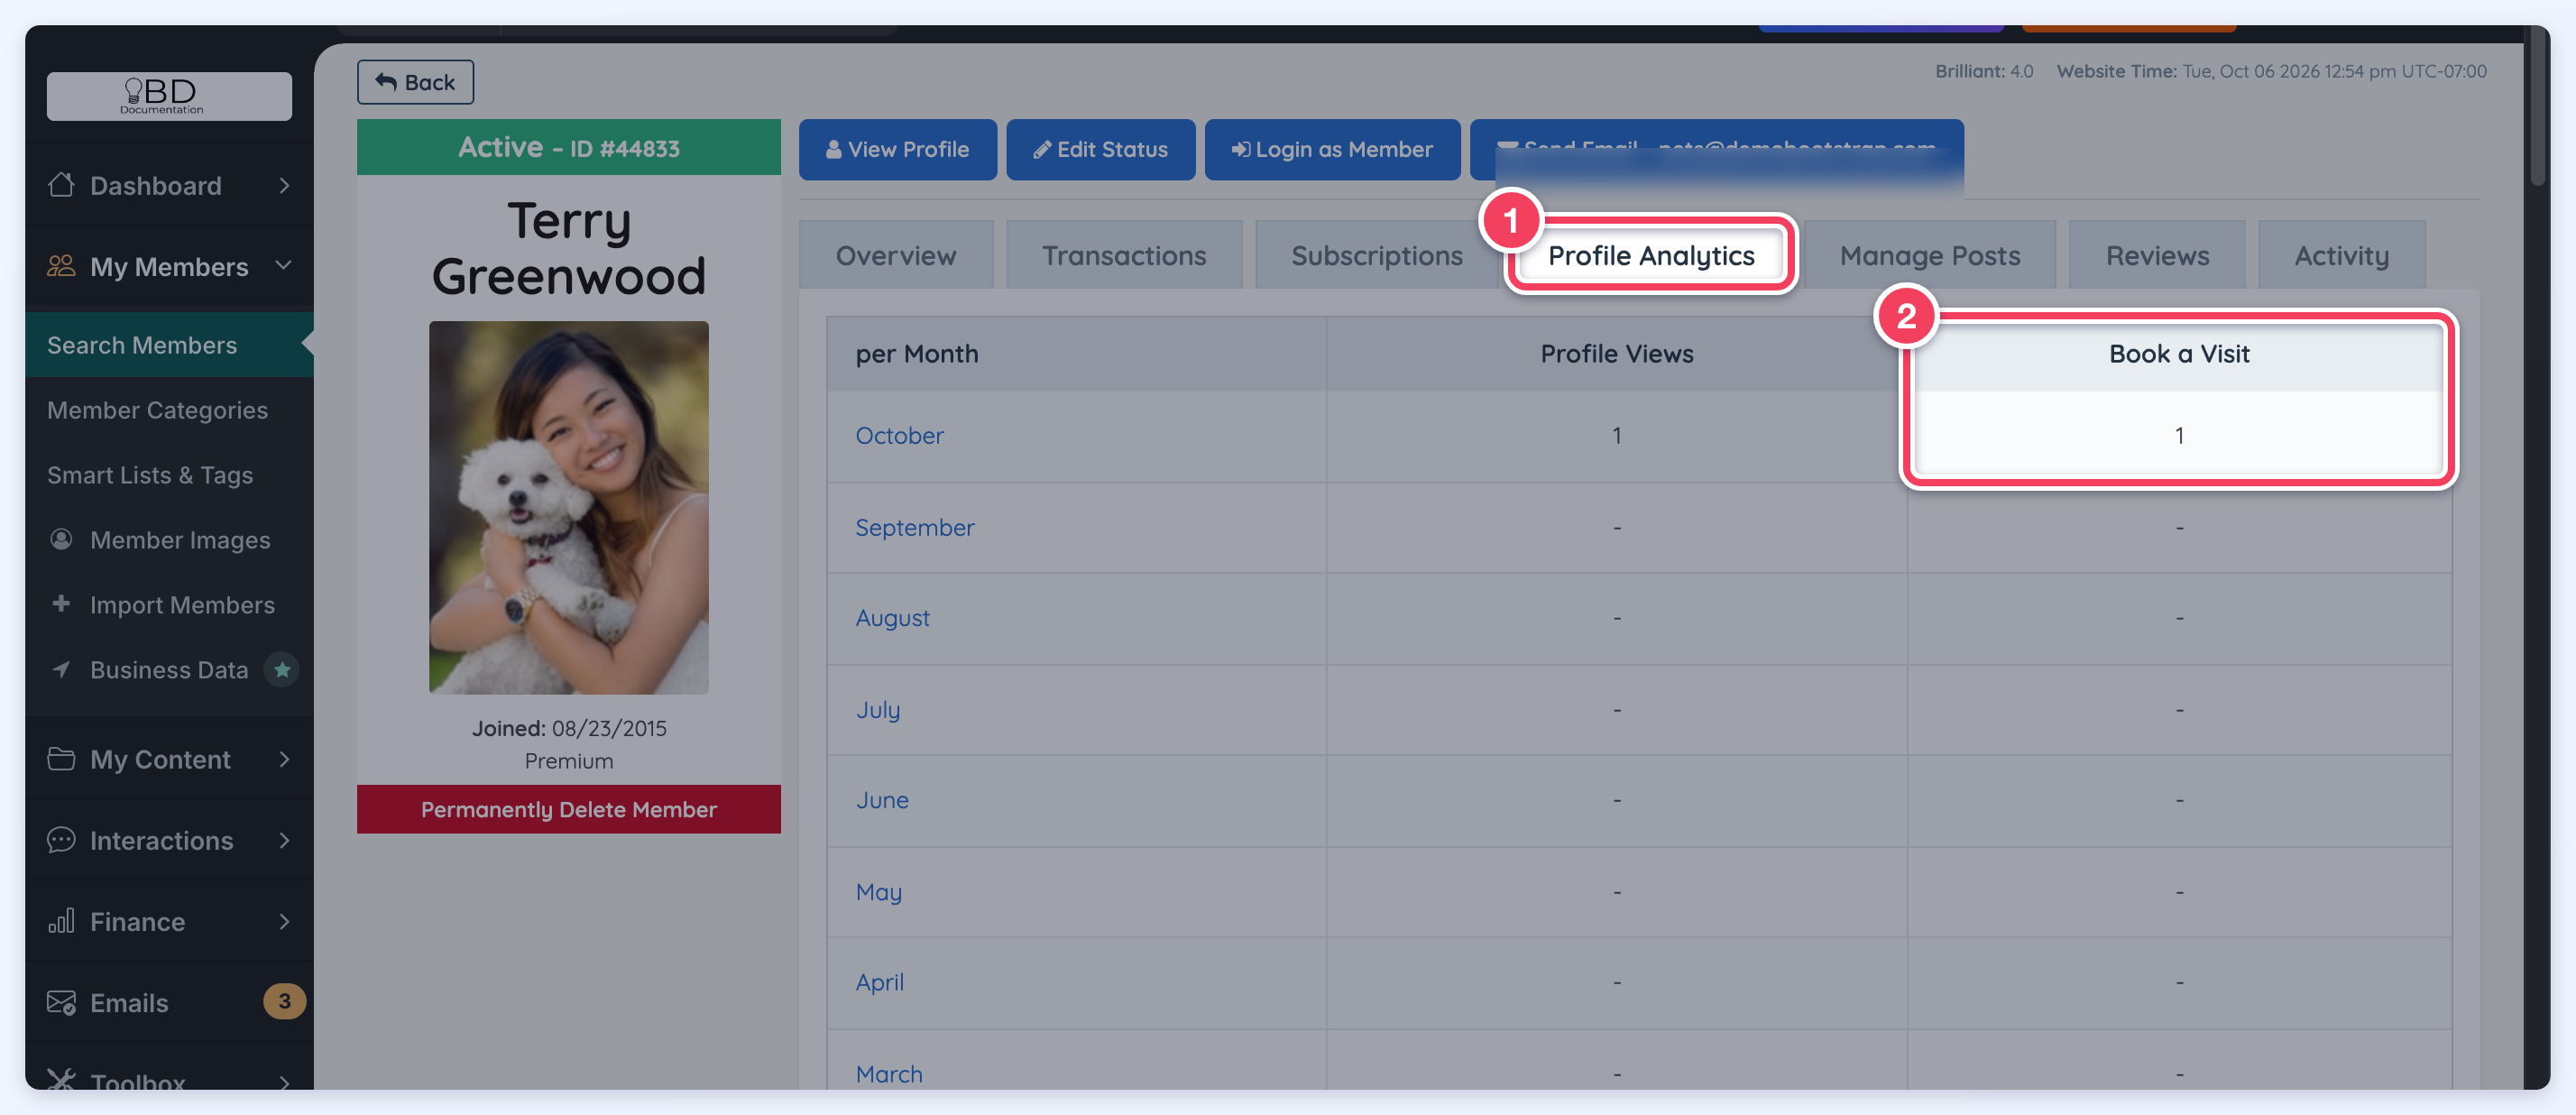Viewport: 2576px width, 1115px height.
Task: Click the Back button
Action: coord(415,82)
